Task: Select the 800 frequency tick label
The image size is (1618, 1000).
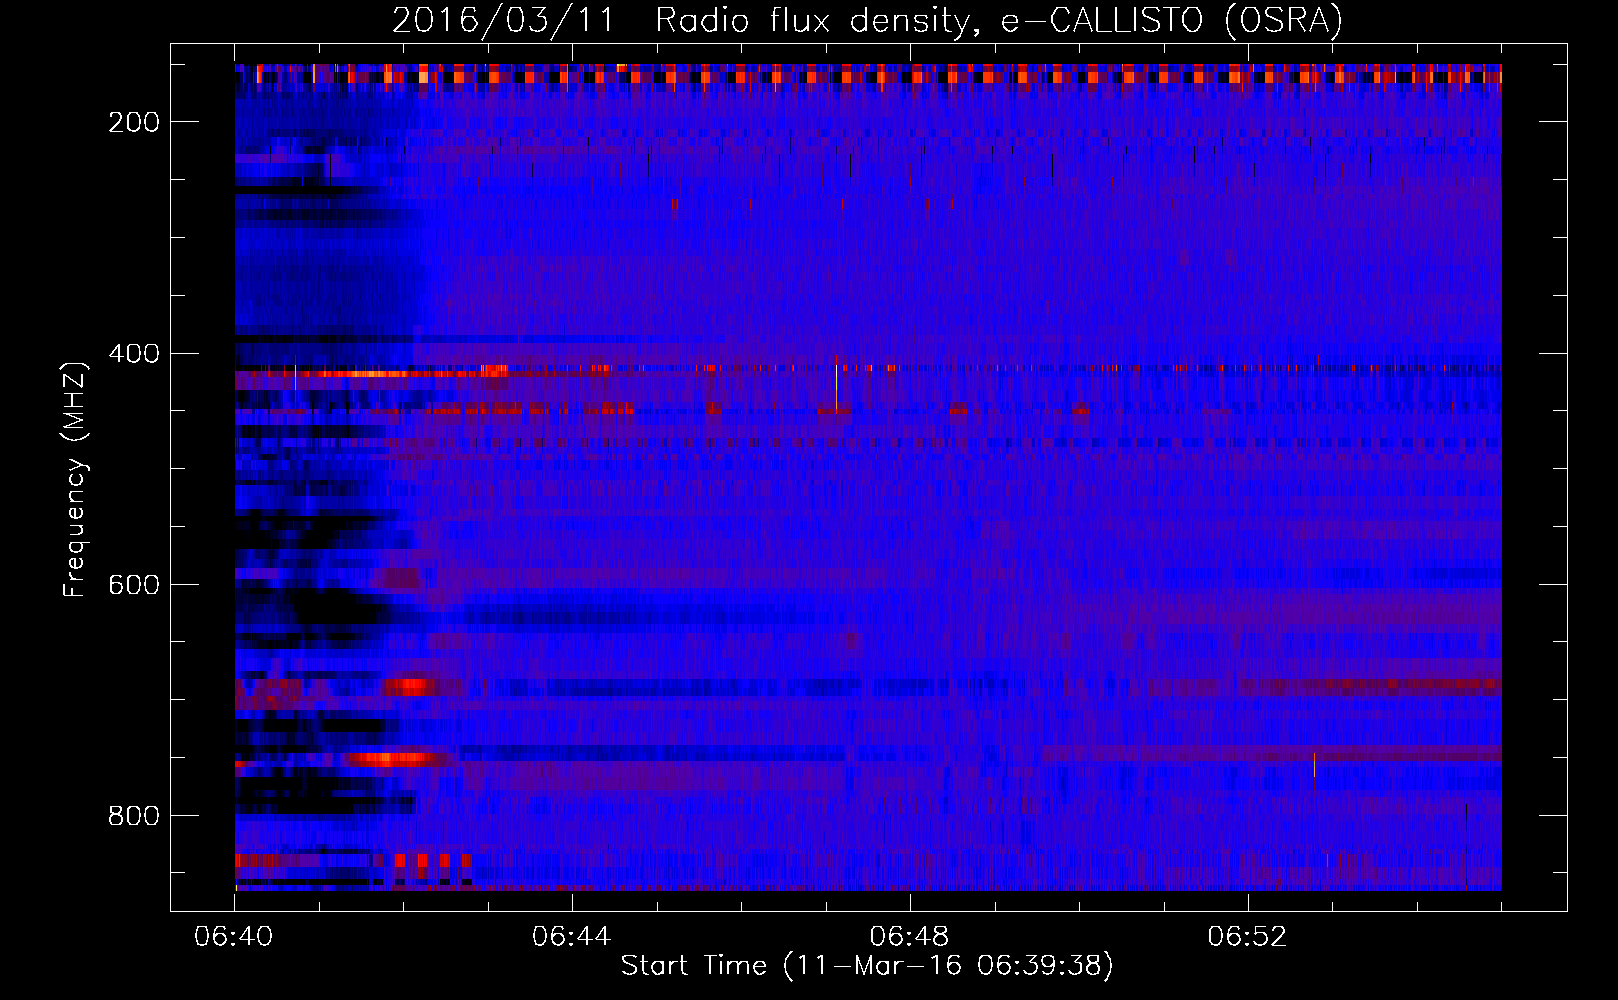Action: coord(134,816)
